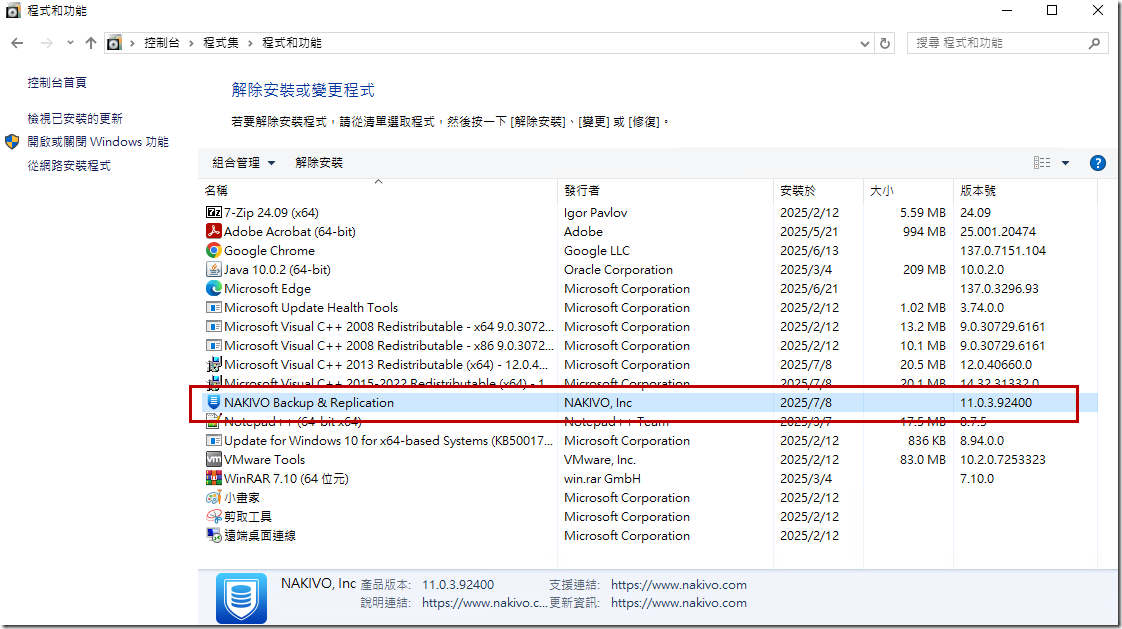The image size is (1122, 629).
Task: Go up one level with up arrow
Action: click(x=91, y=43)
